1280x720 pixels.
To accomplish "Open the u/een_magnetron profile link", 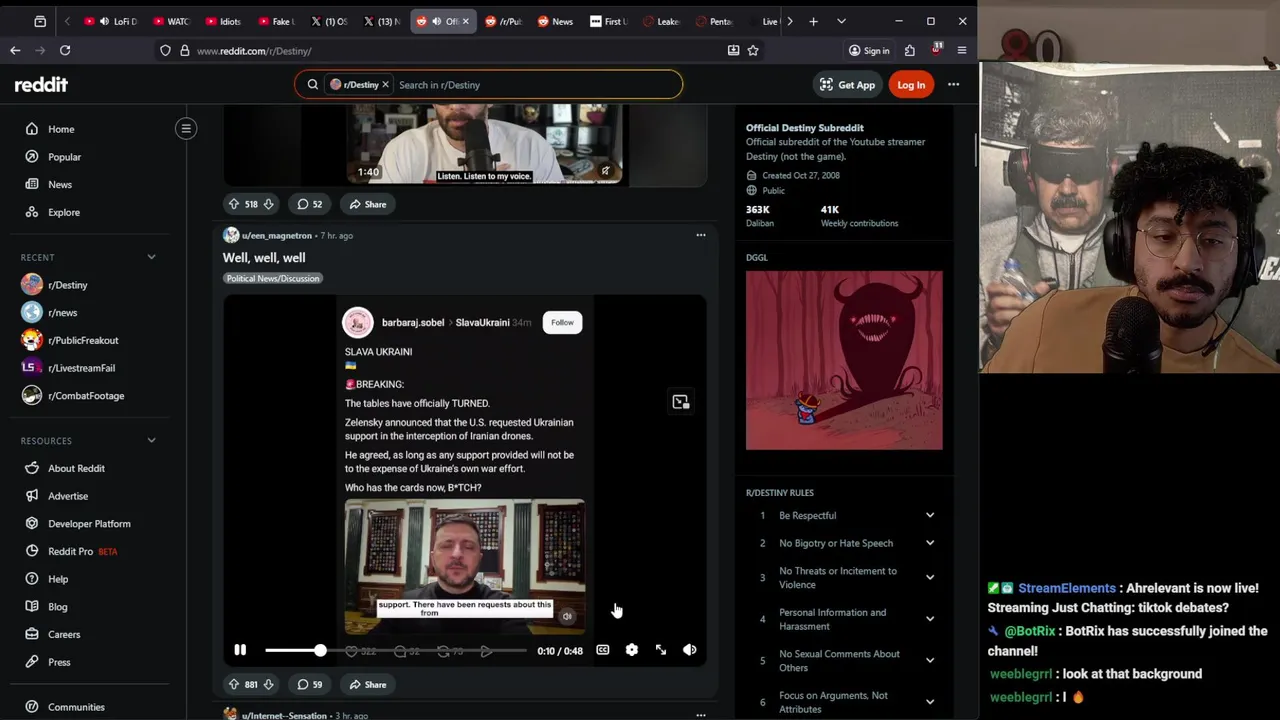I will tap(276, 236).
